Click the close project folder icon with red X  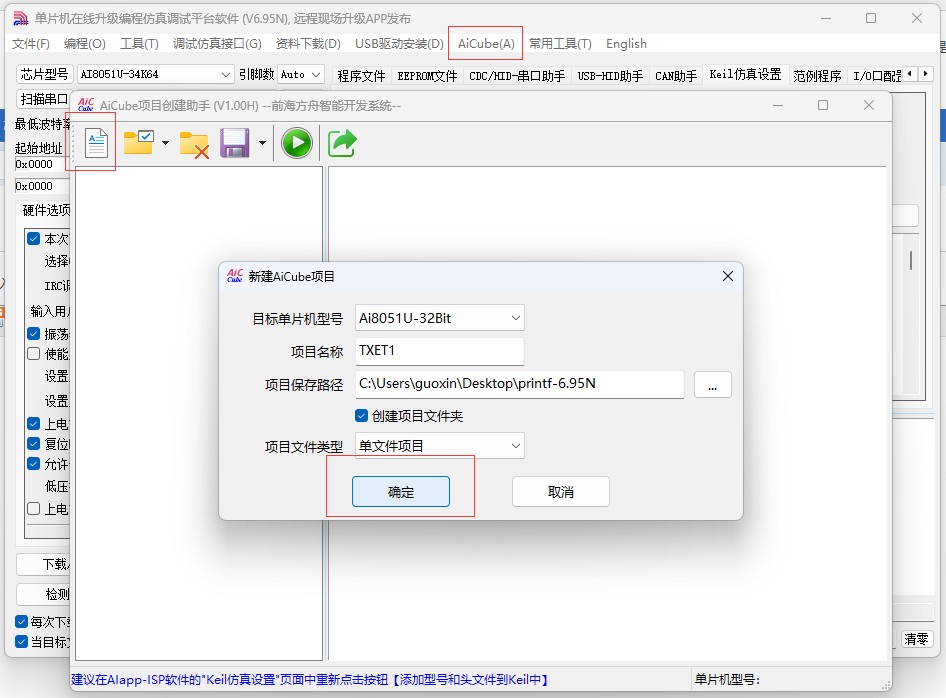(x=194, y=144)
